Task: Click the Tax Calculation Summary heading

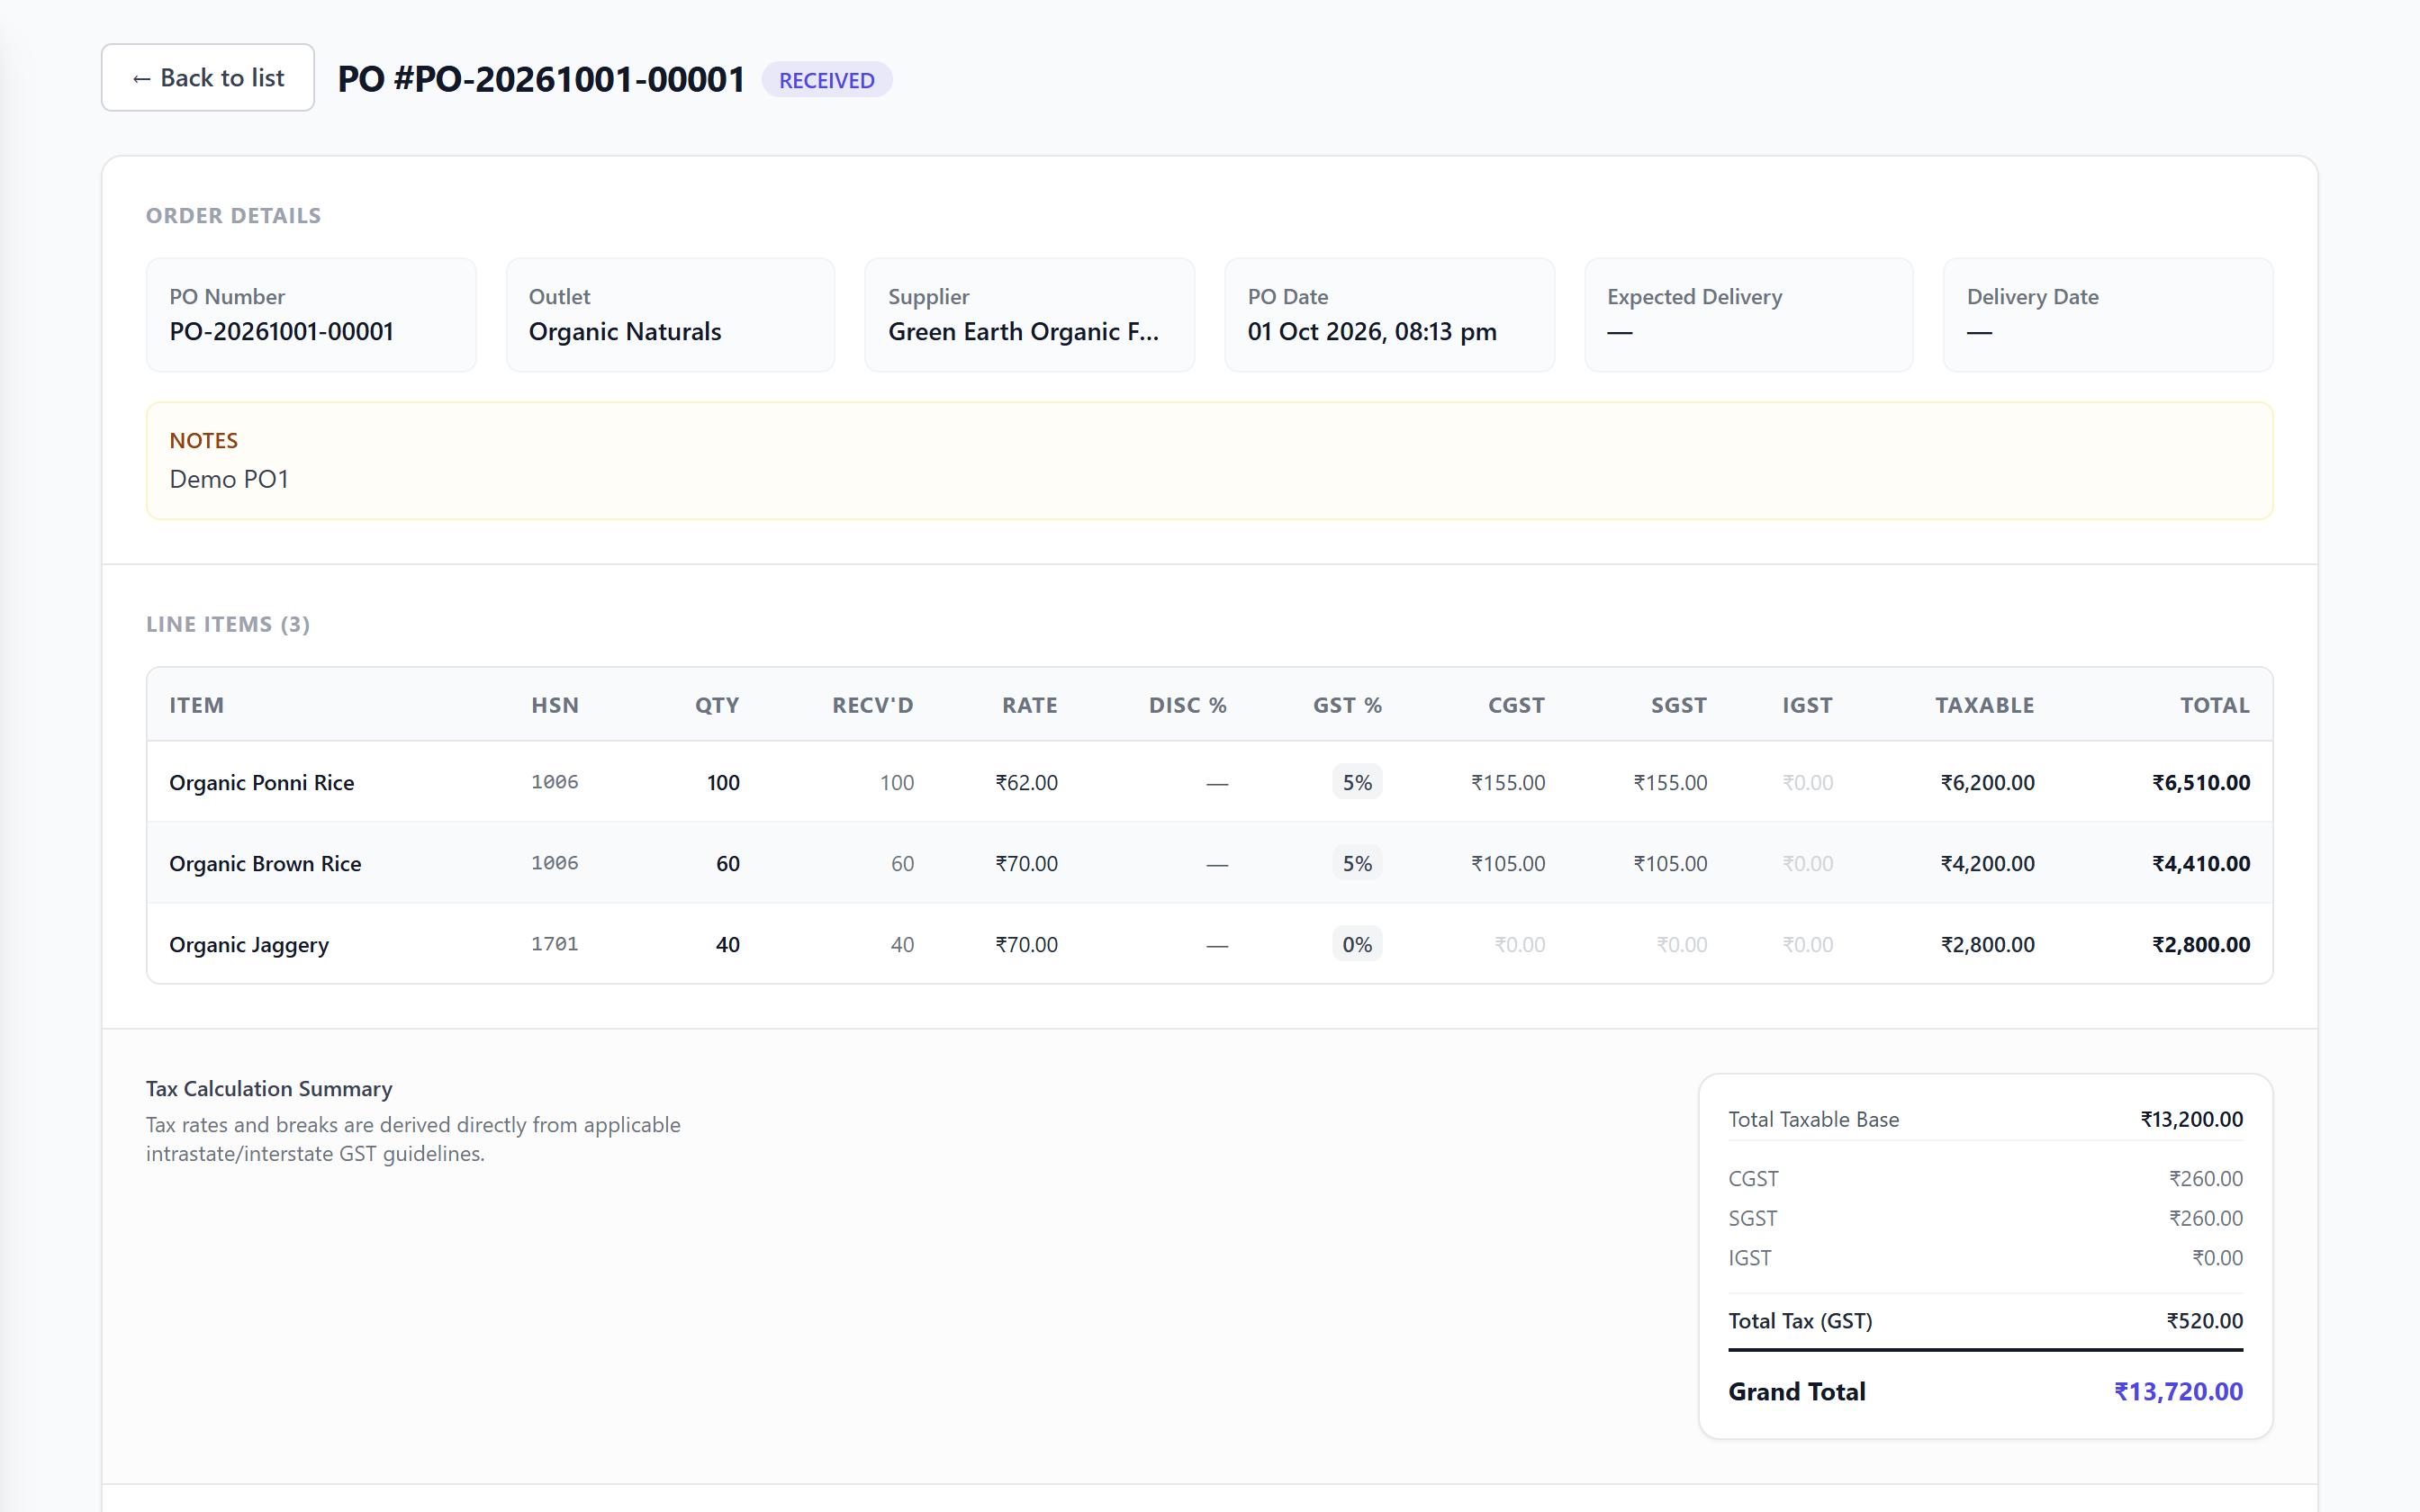Action: (269, 1088)
